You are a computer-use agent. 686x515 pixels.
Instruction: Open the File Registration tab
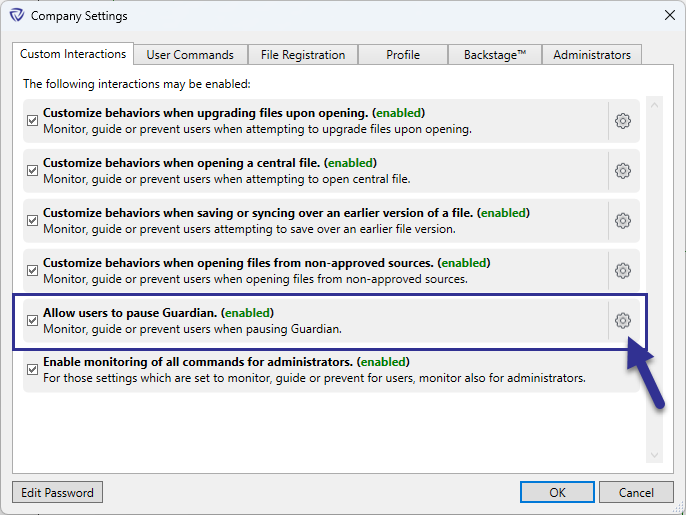tap(302, 55)
